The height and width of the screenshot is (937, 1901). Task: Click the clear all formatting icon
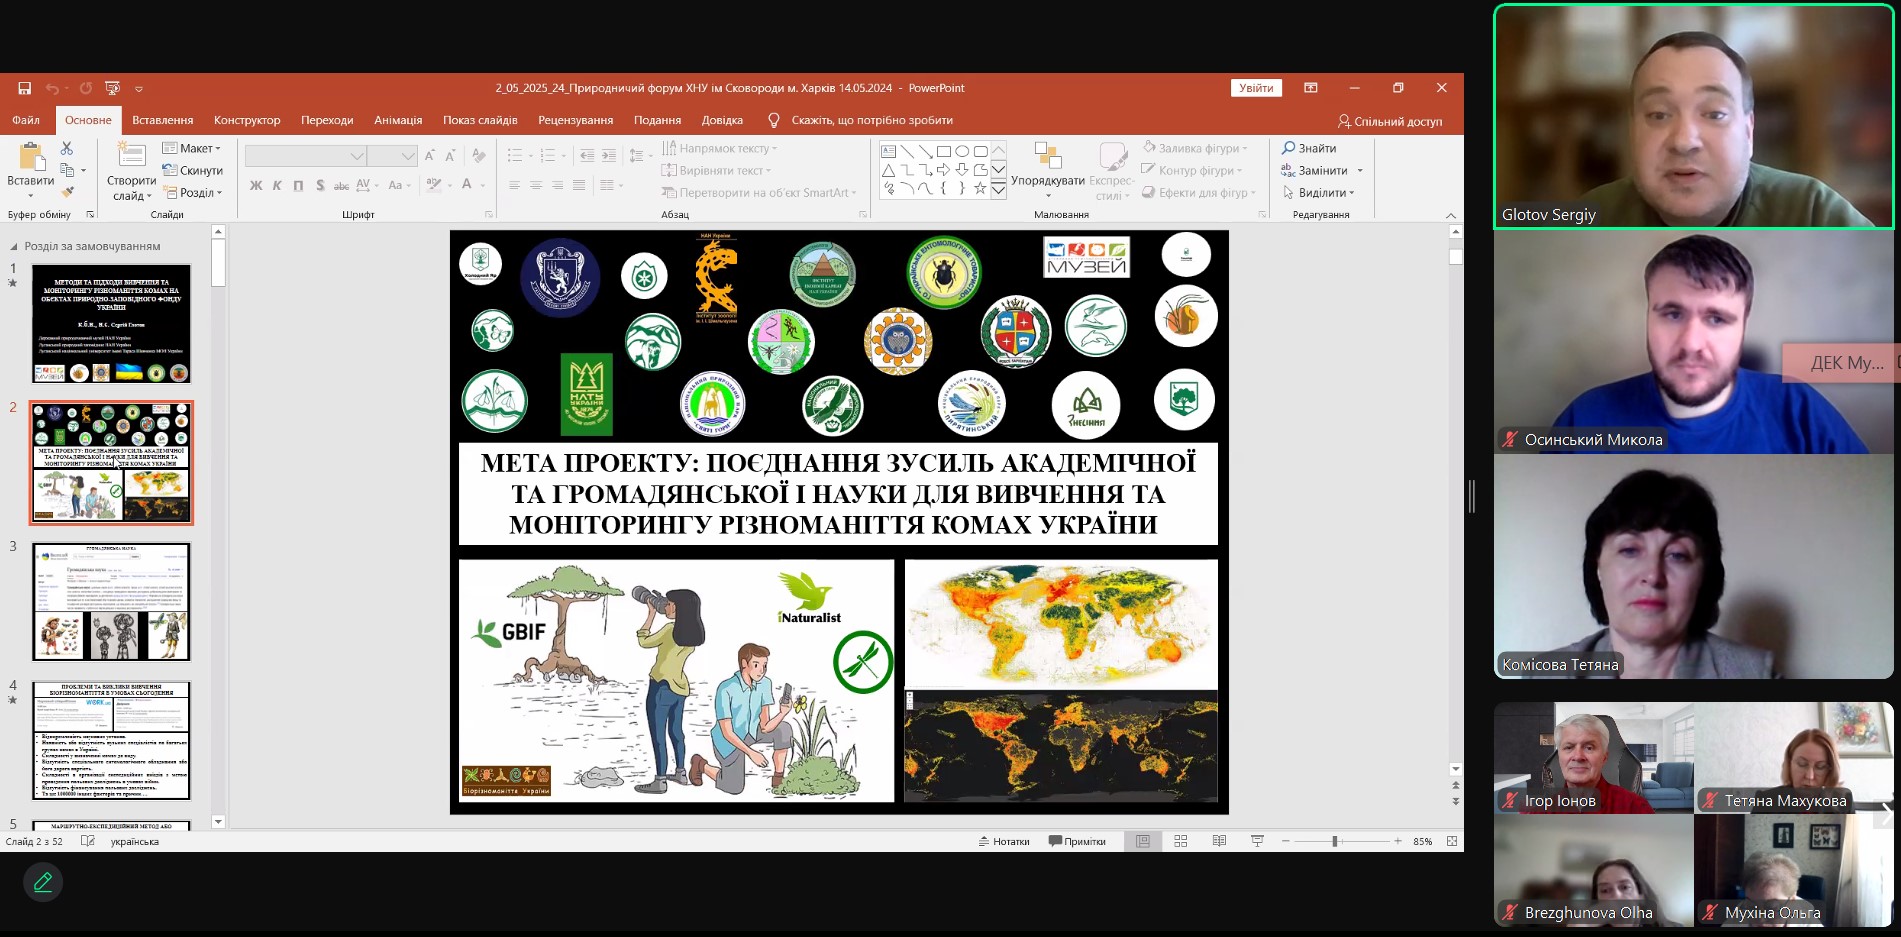point(479,155)
